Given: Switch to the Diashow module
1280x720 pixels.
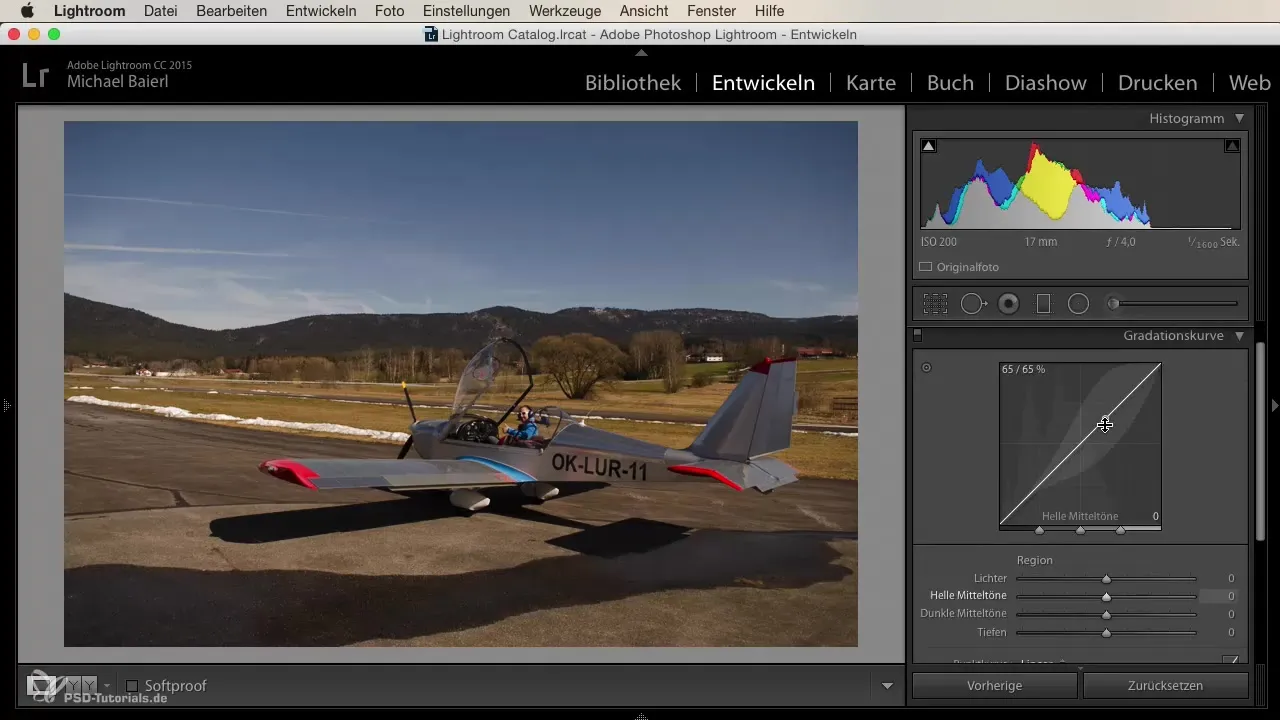Looking at the screenshot, I should point(1046,83).
